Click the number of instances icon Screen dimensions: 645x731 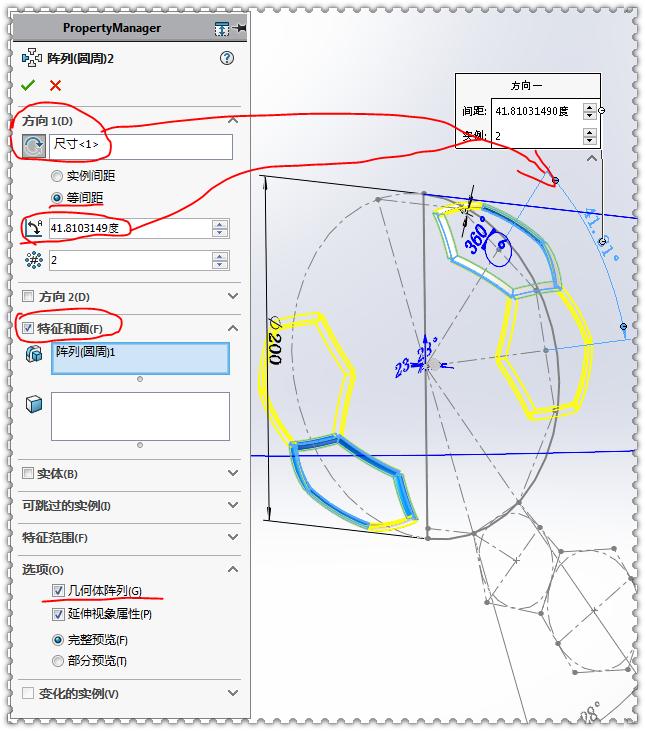[x=34, y=260]
